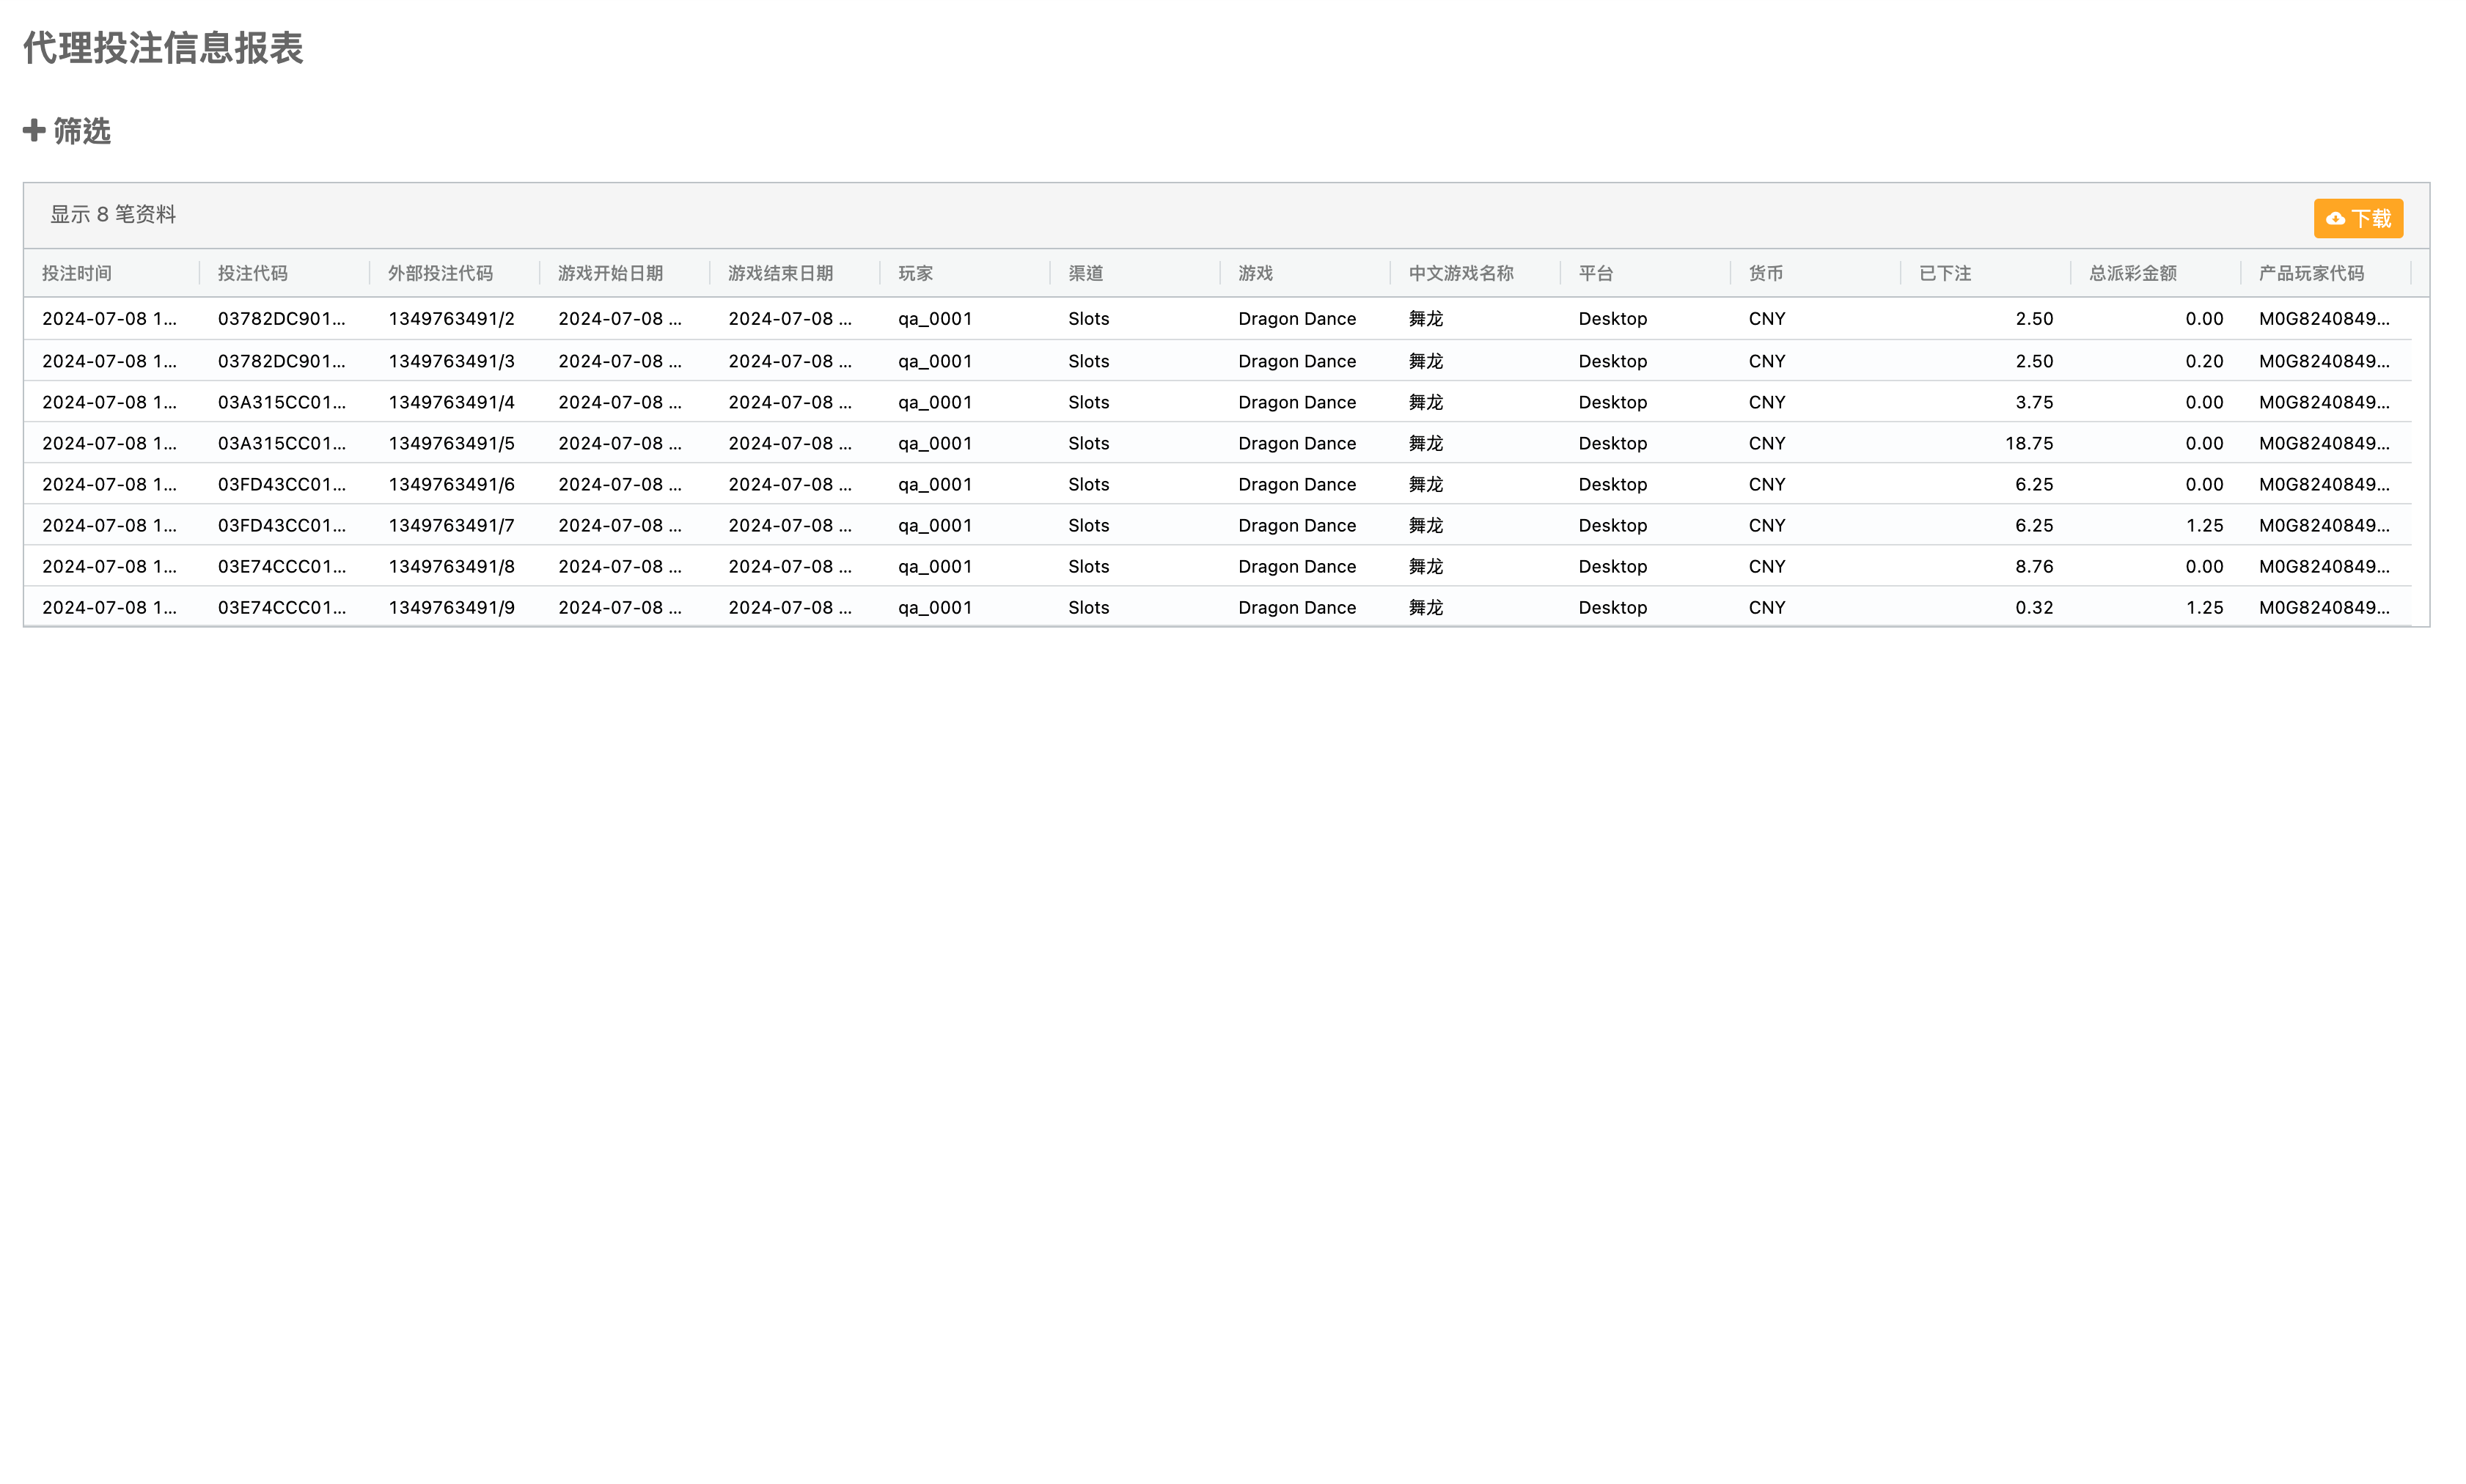The height and width of the screenshot is (1484, 2466).
Task: Click the 投注代码 column header
Action: 253,273
